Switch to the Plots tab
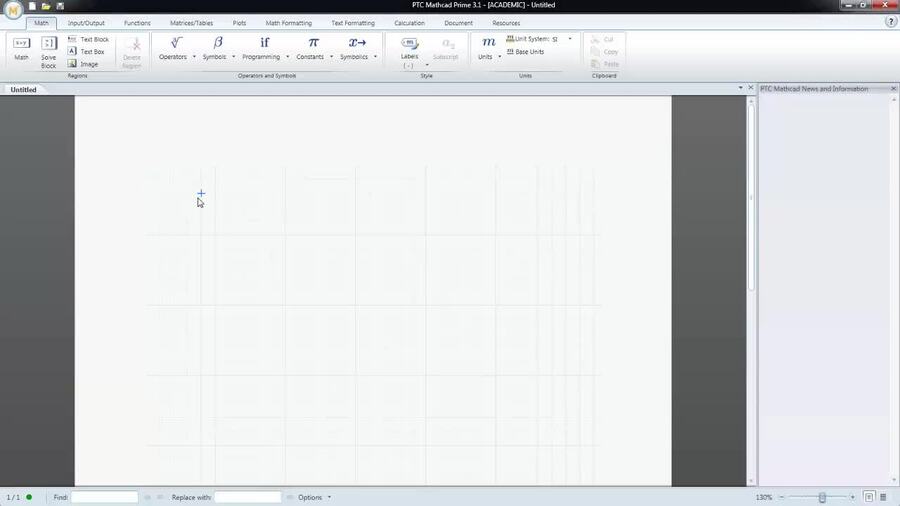The width and height of the screenshot is (900, 506). click(239, 23)
